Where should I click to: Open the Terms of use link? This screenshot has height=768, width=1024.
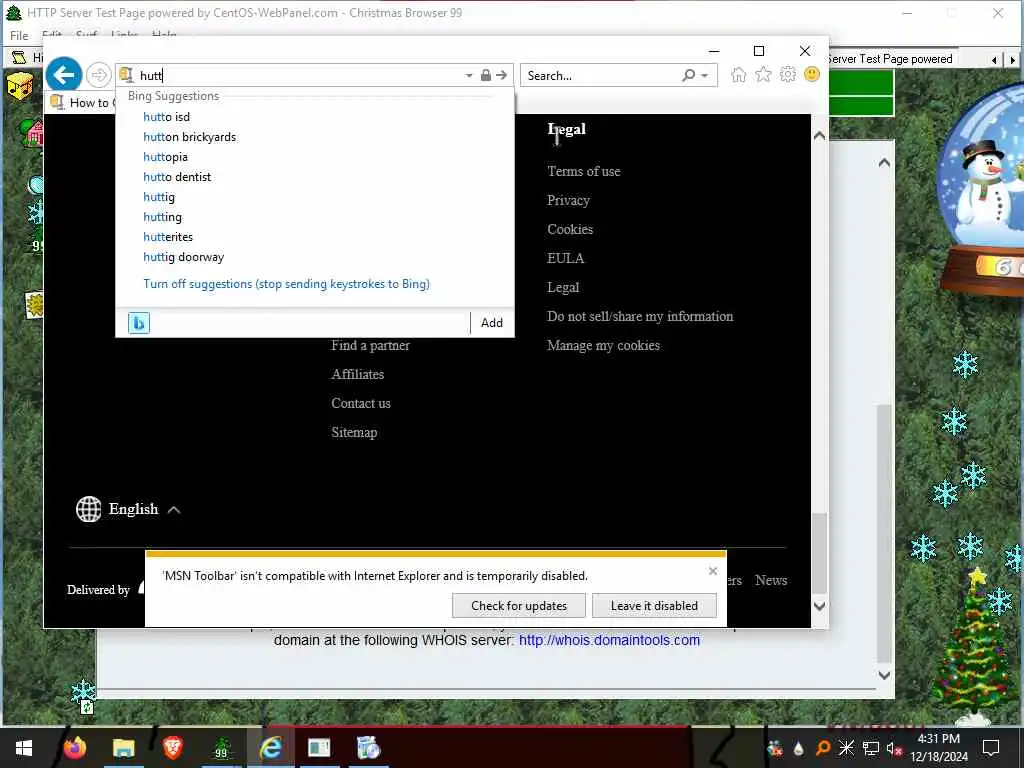pos(584,171)
